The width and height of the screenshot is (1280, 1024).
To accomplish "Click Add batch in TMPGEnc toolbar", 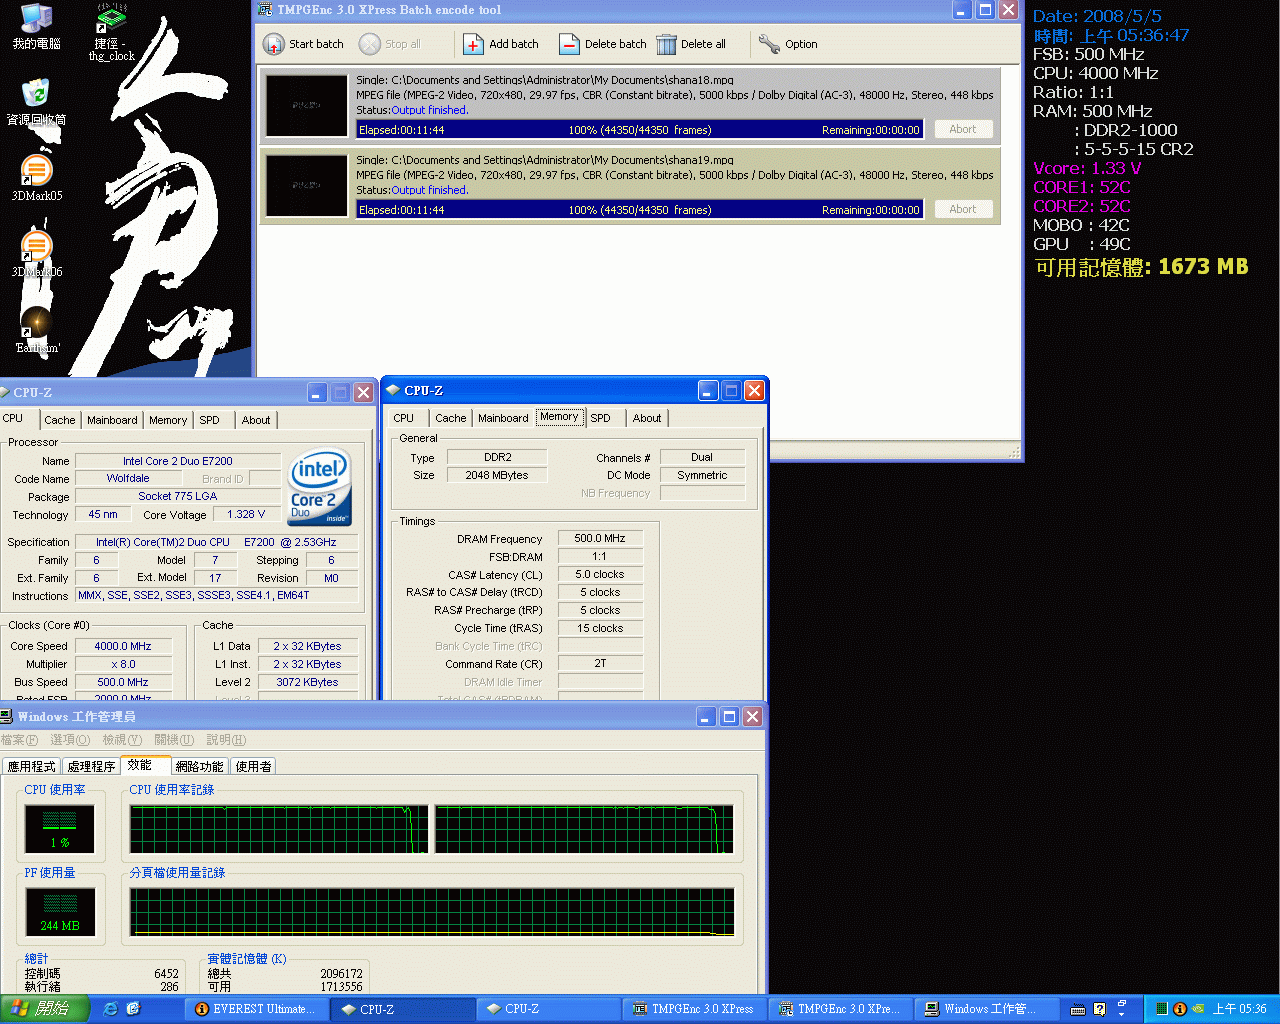I will coord(501,44).
